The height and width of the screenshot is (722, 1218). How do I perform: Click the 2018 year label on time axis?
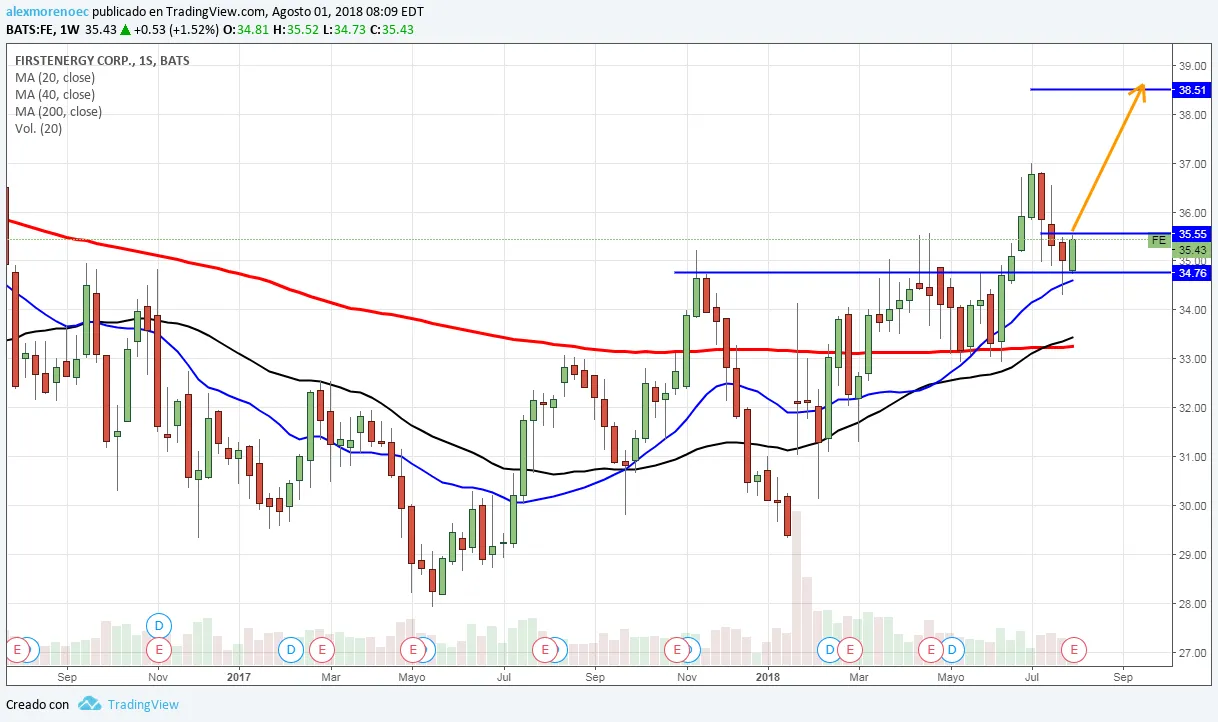pyautogui.click(x=768, y=676)
